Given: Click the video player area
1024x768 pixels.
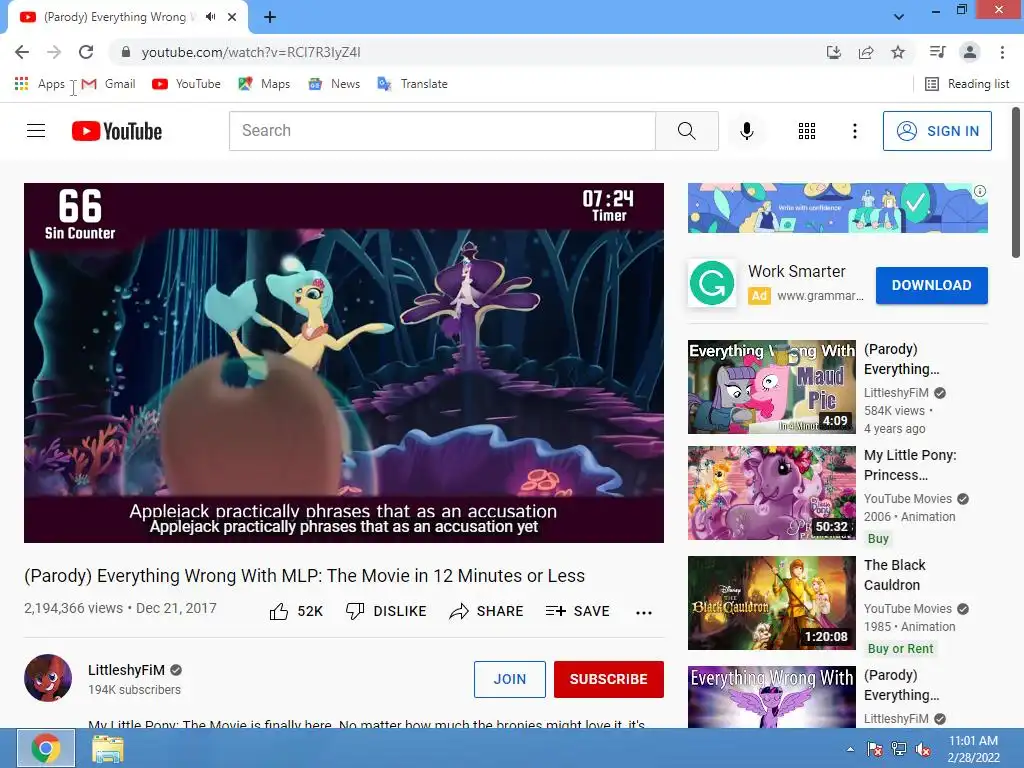Looking at the screenshot, I should point(344,362).
